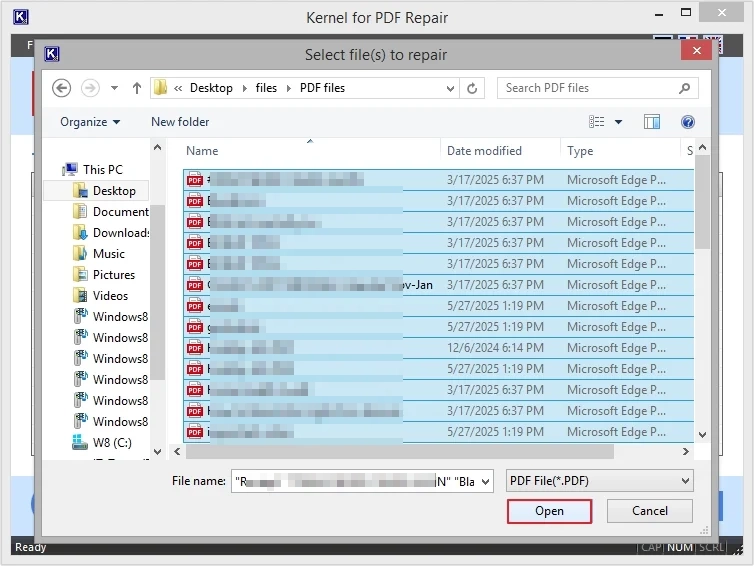
Task: Select Music in navigation pane
Action: pos(99,254)
